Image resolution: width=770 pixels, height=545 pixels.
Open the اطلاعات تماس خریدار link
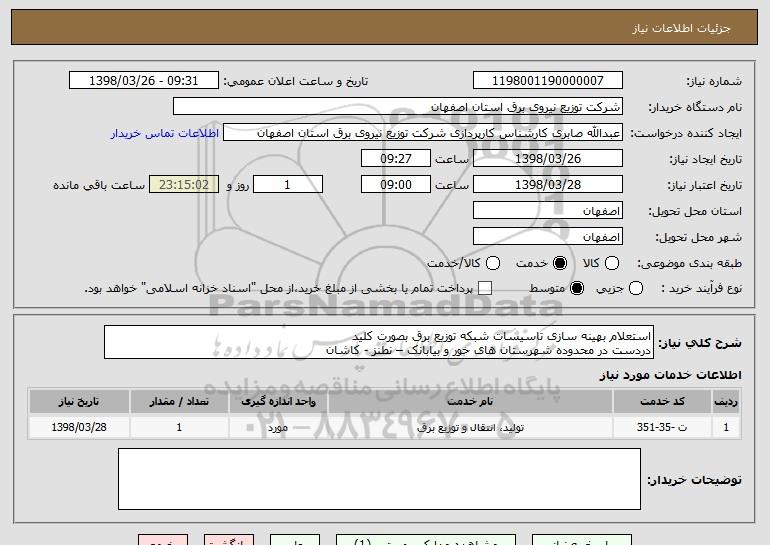point(165,134)
